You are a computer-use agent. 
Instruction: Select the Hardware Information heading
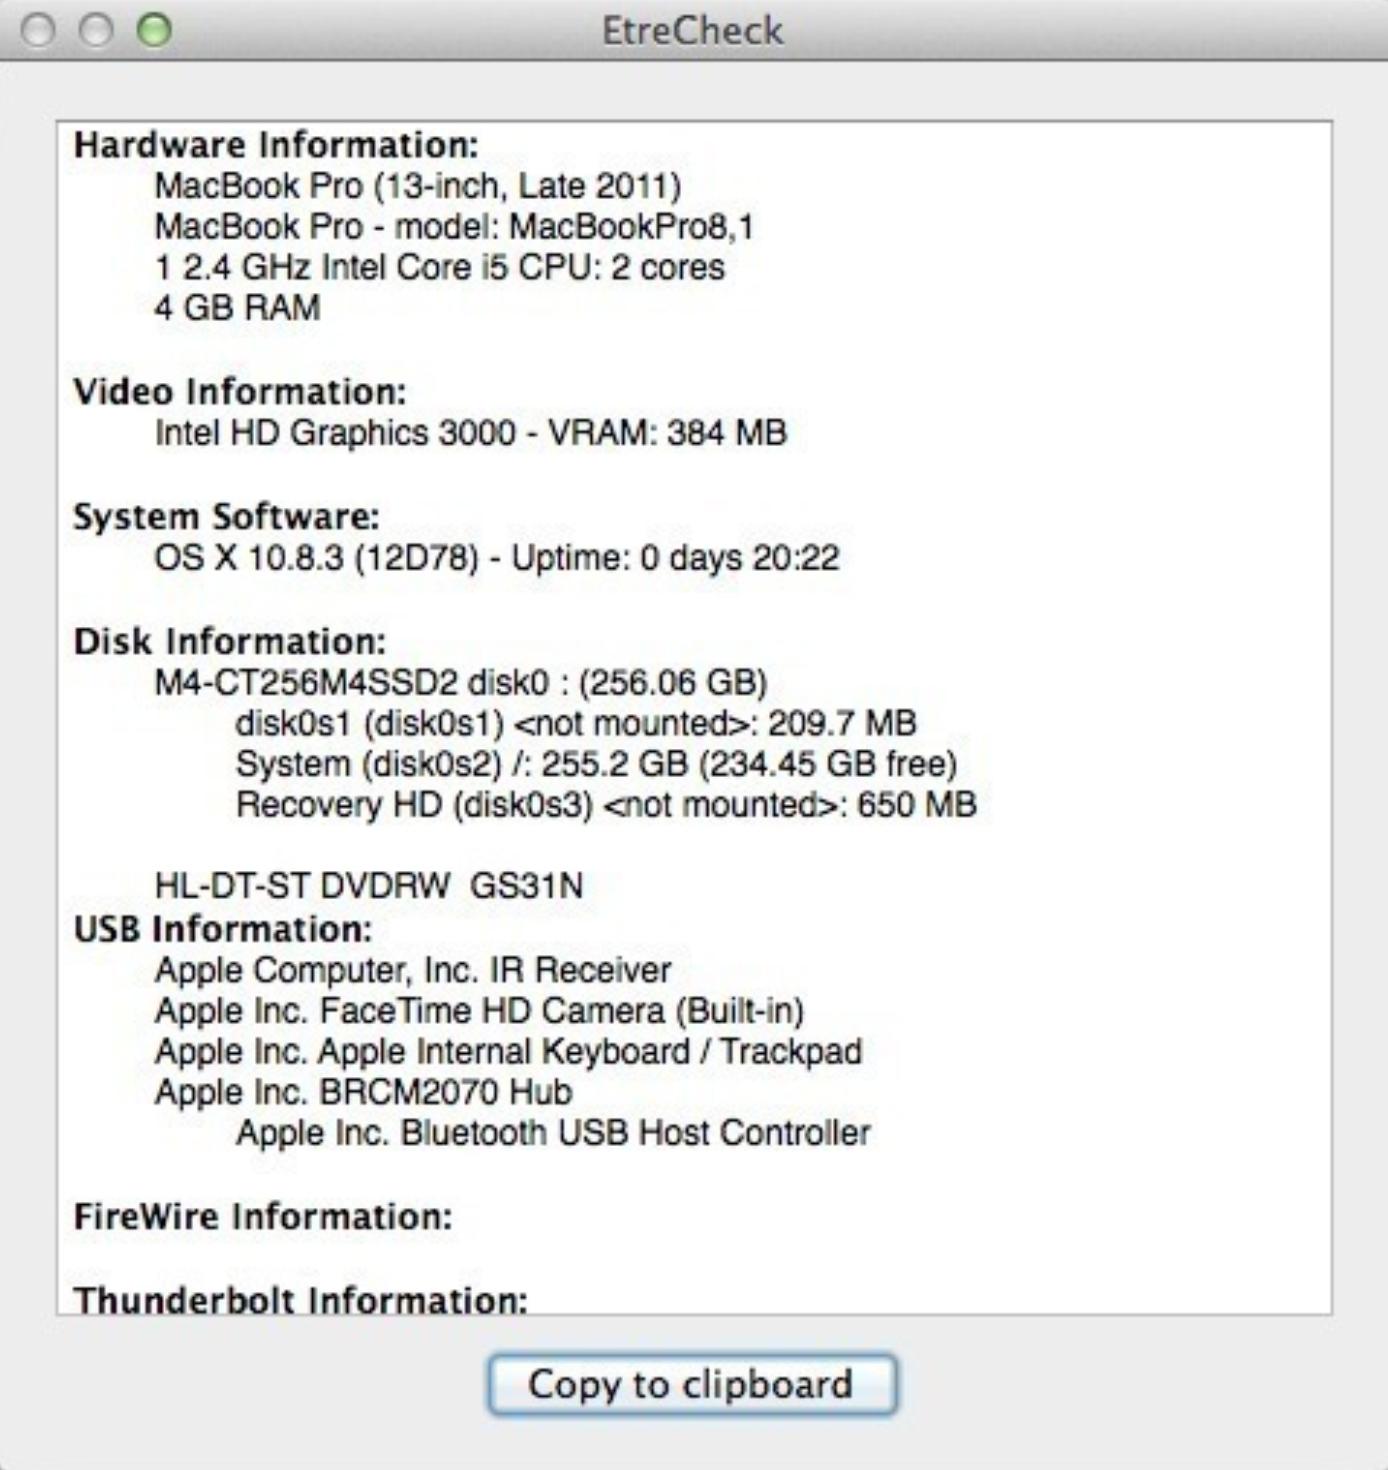(x=276, y=145)
